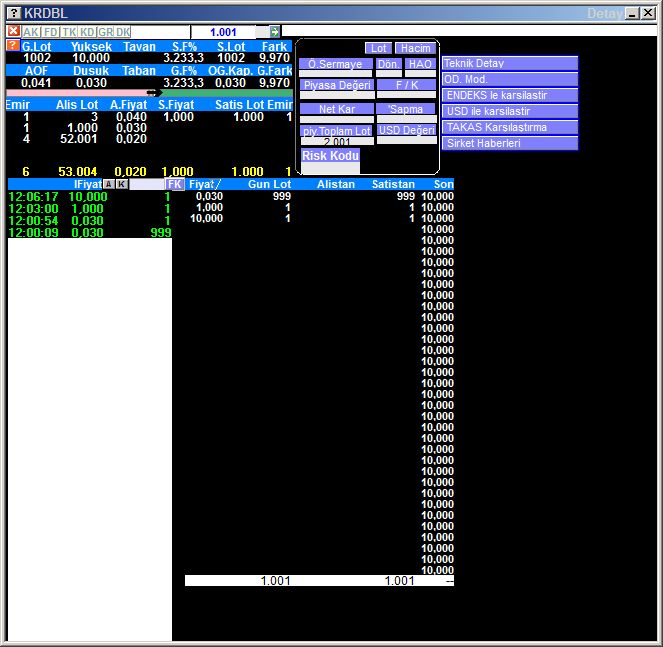
Task: Click the red X icon below the title
Action: pyautogui.click(x=13, y=32)
